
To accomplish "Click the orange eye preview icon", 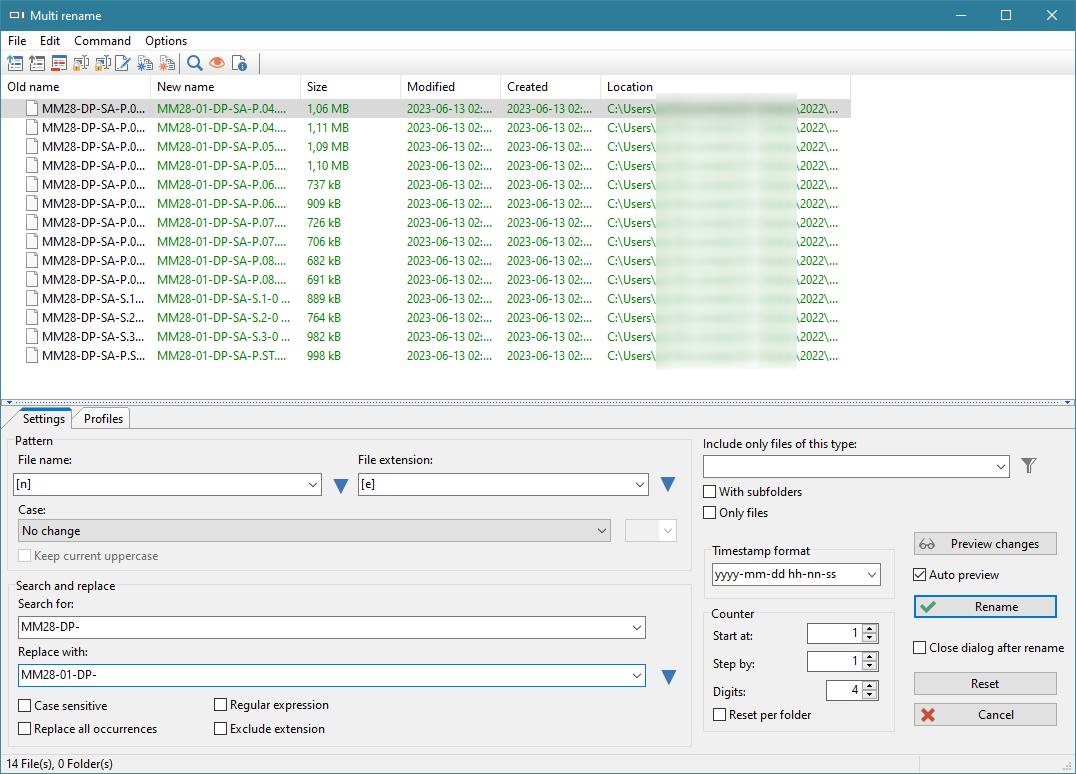I will tap(217, 64).
